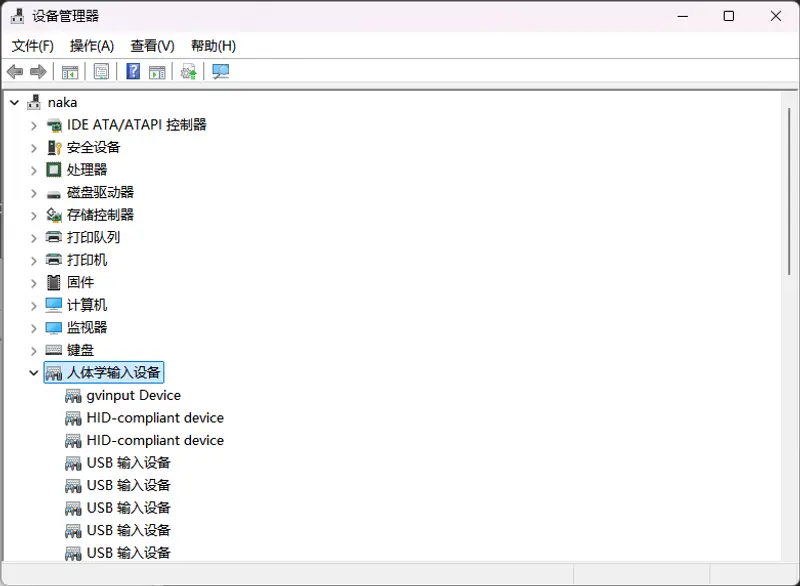Click the processor chip icon beside 处理器
Image resolution: width=800 pixels, height=586 pixels.
[53, 169]
